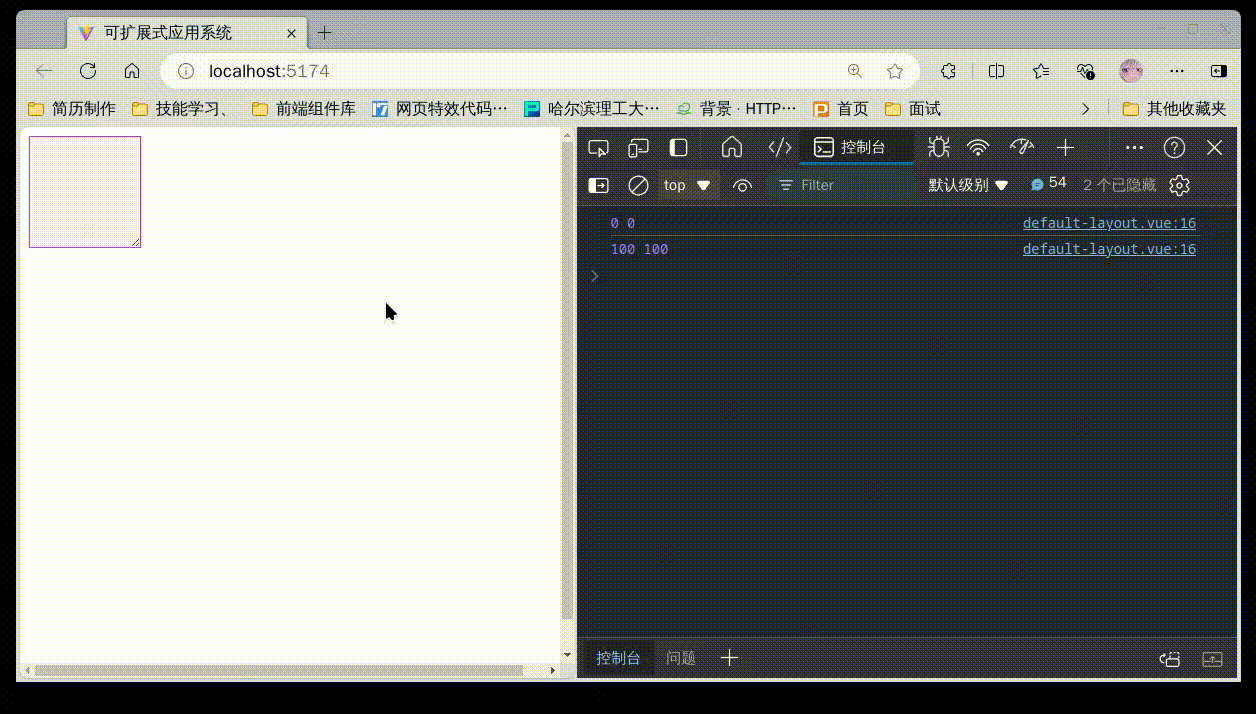Open Browser essentials heart icon

(x=1086, y=71)
